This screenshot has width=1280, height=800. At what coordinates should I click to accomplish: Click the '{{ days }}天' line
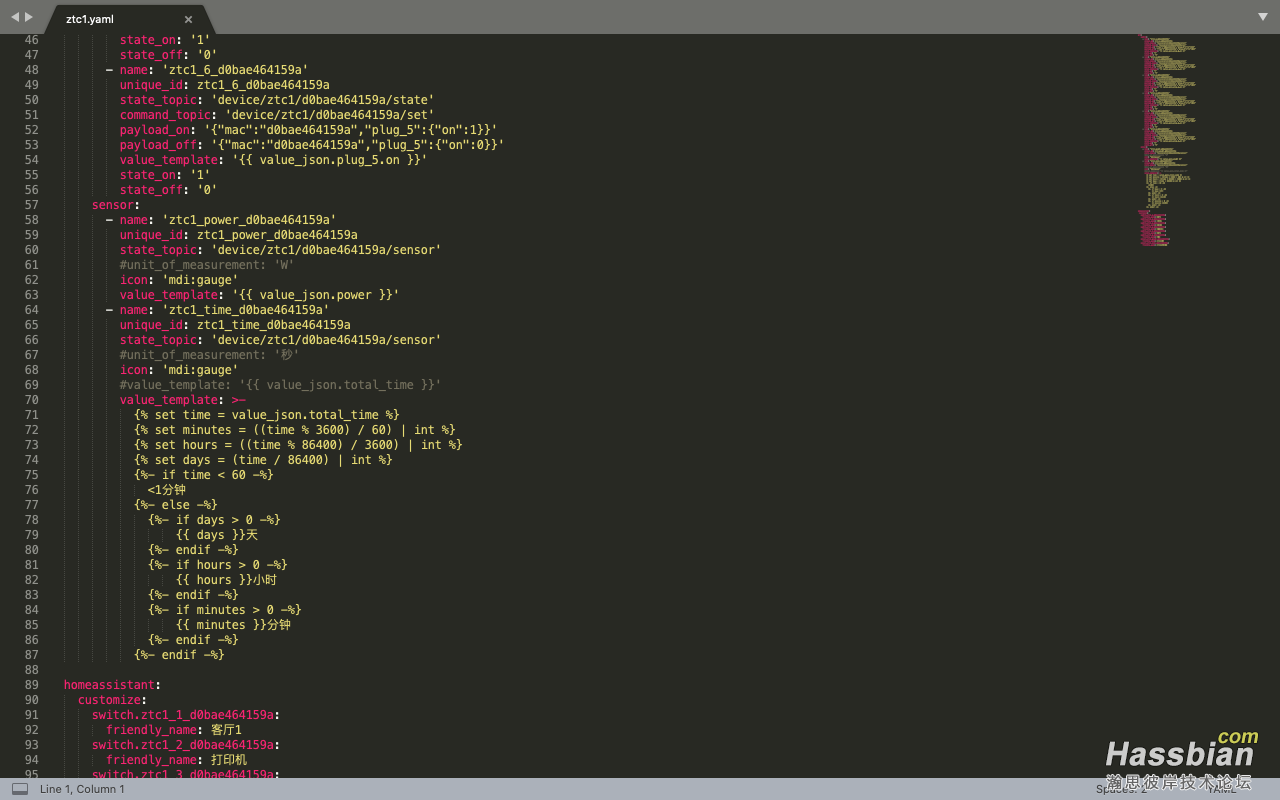(217, 535)
